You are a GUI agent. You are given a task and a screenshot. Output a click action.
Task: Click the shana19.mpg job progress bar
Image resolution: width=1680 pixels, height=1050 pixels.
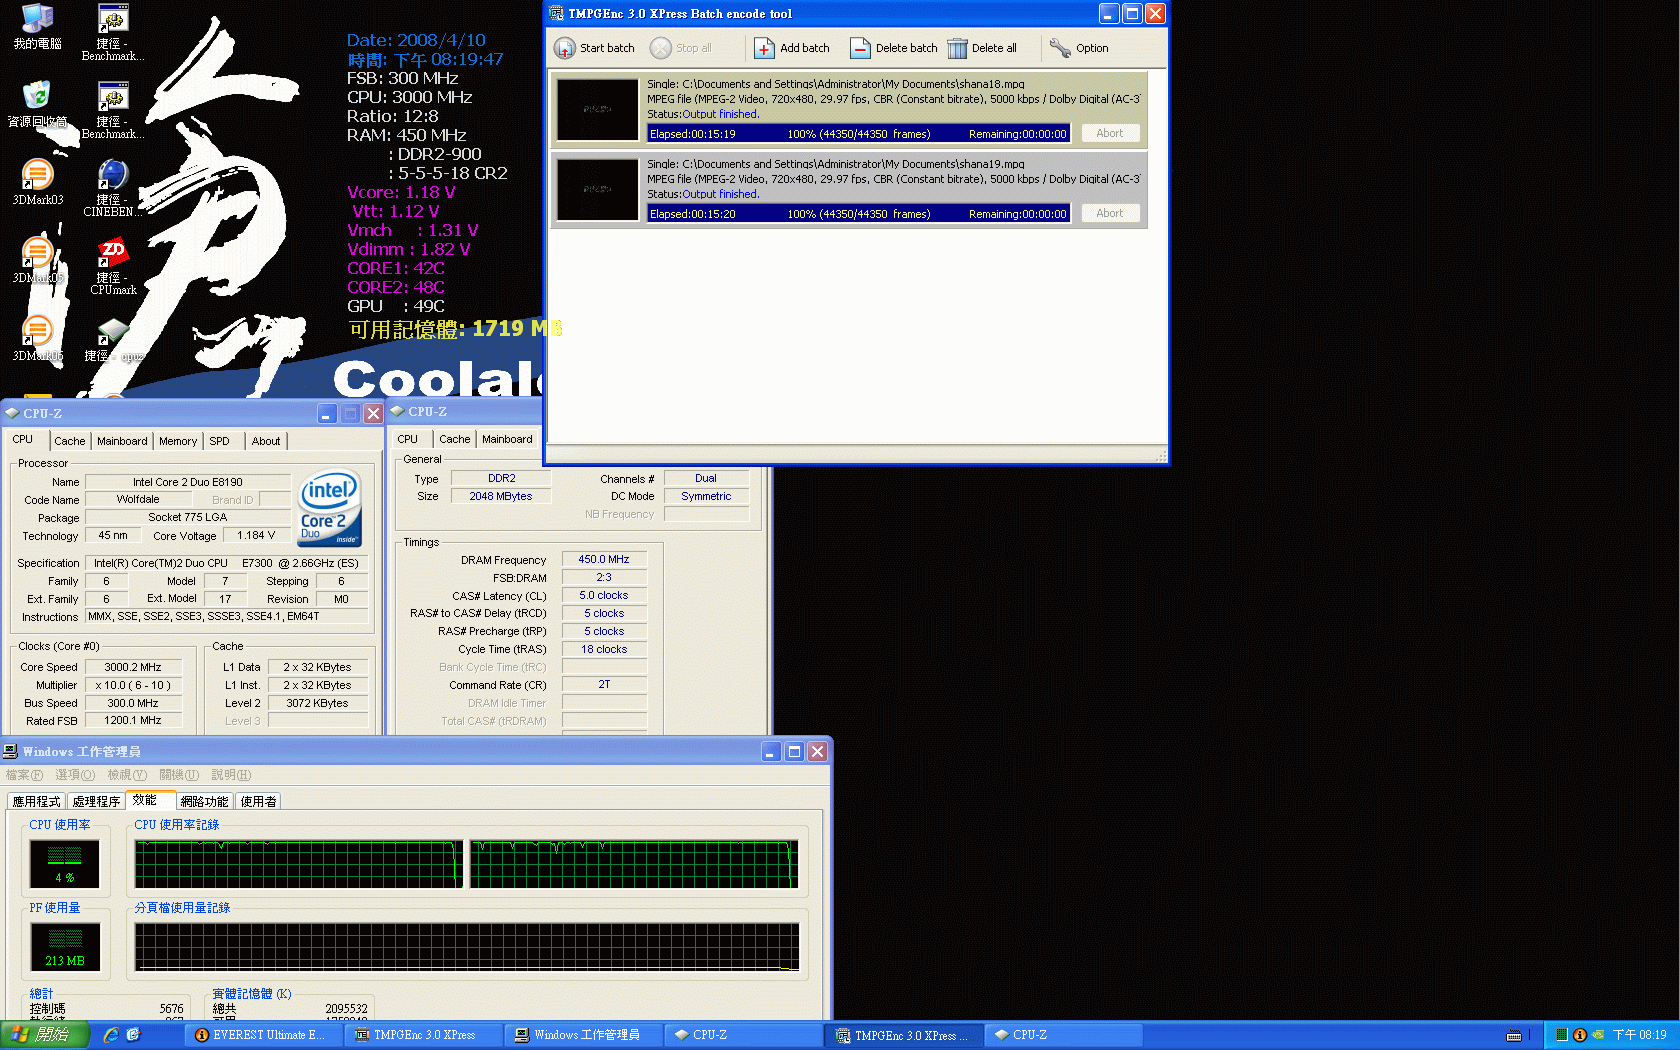pos(858,214)
